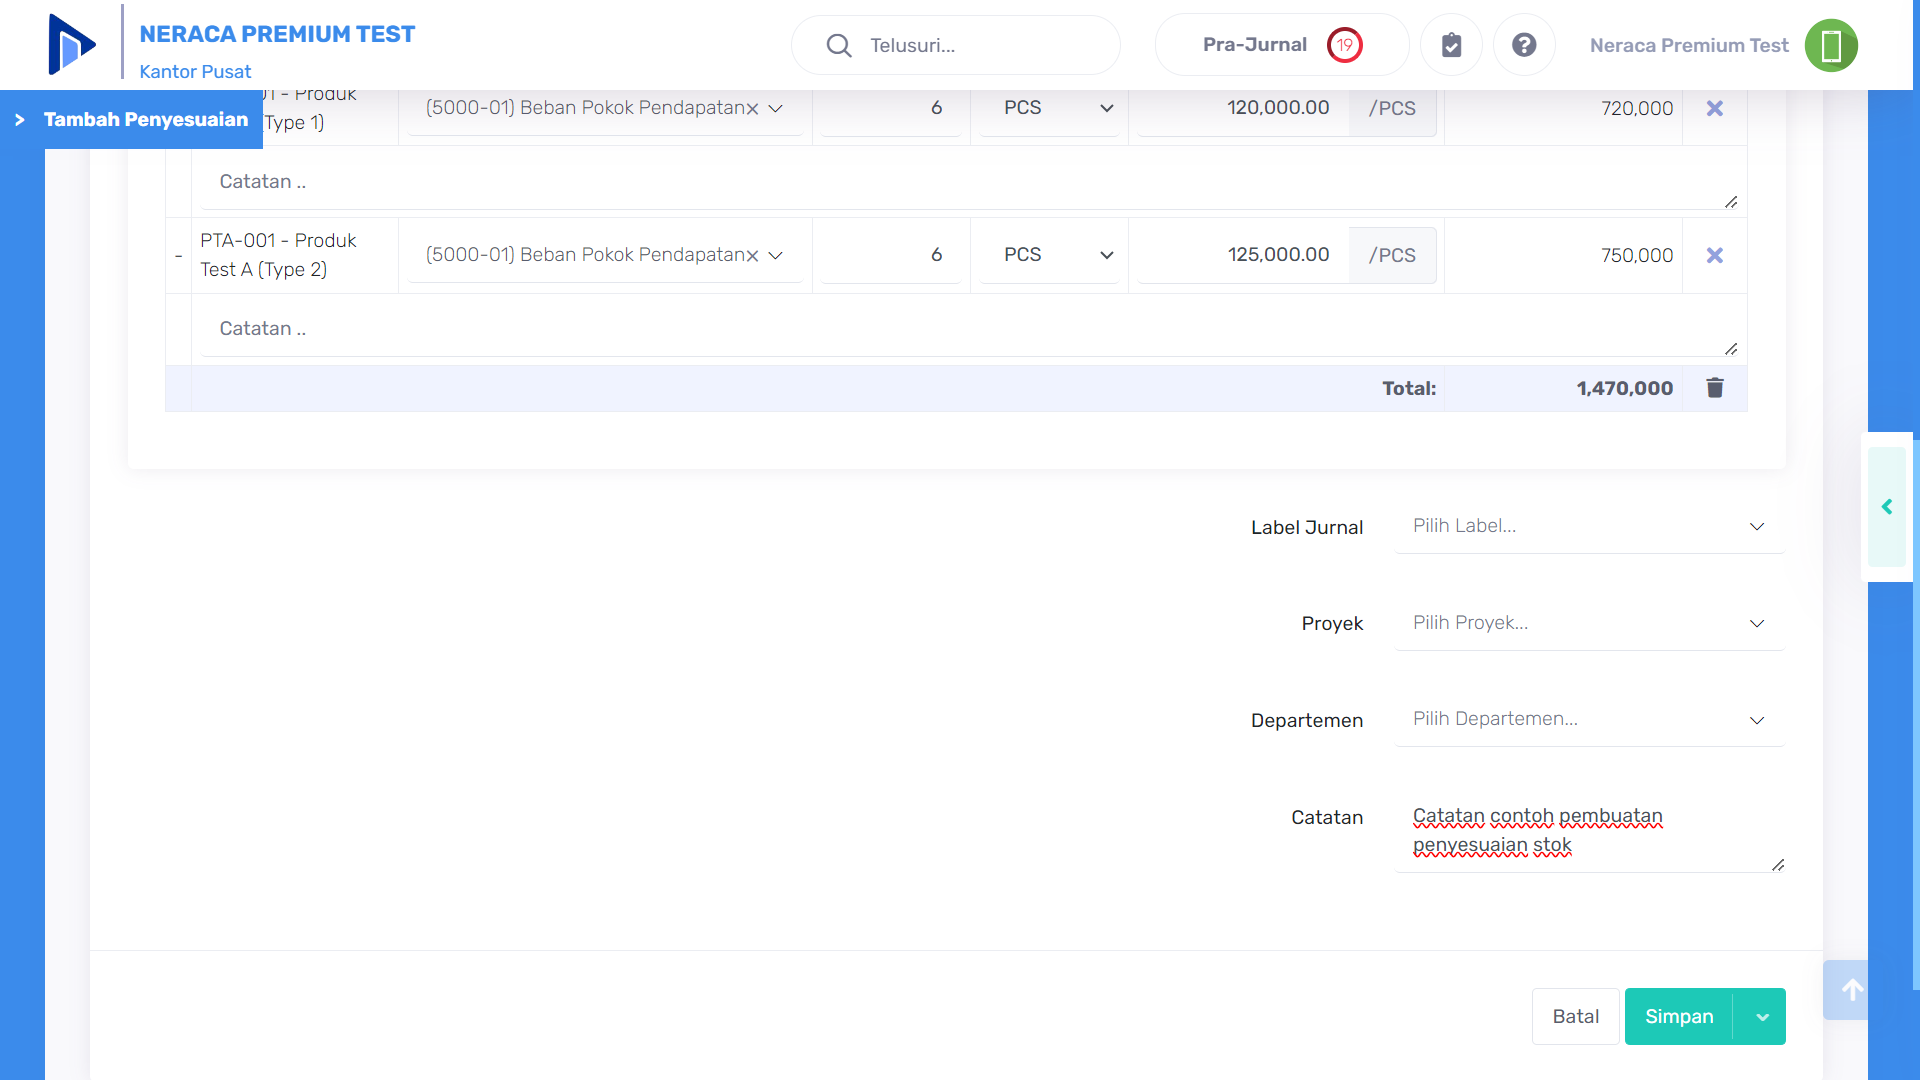
Task: Click the Batal button
Action: click(1575, 1017)
